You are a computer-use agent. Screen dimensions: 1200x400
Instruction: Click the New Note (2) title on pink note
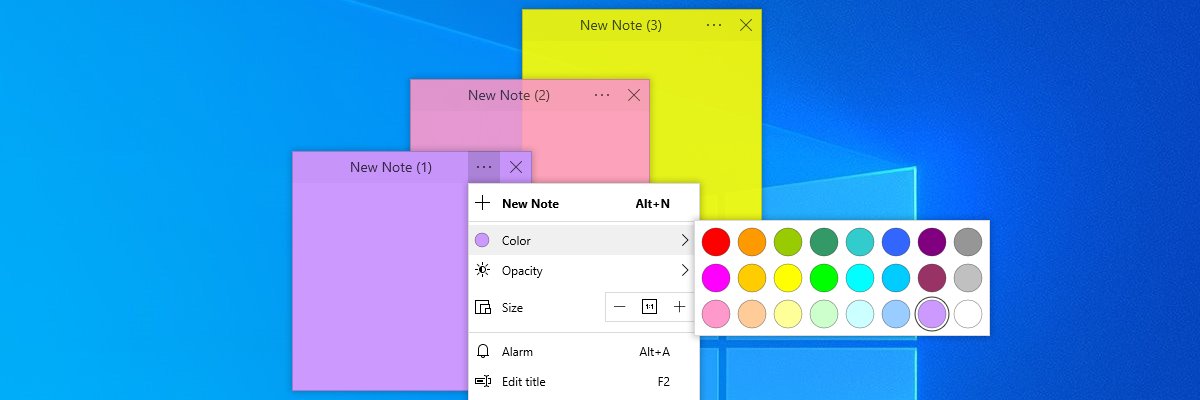pyautogui.click(x=509, y=95)
